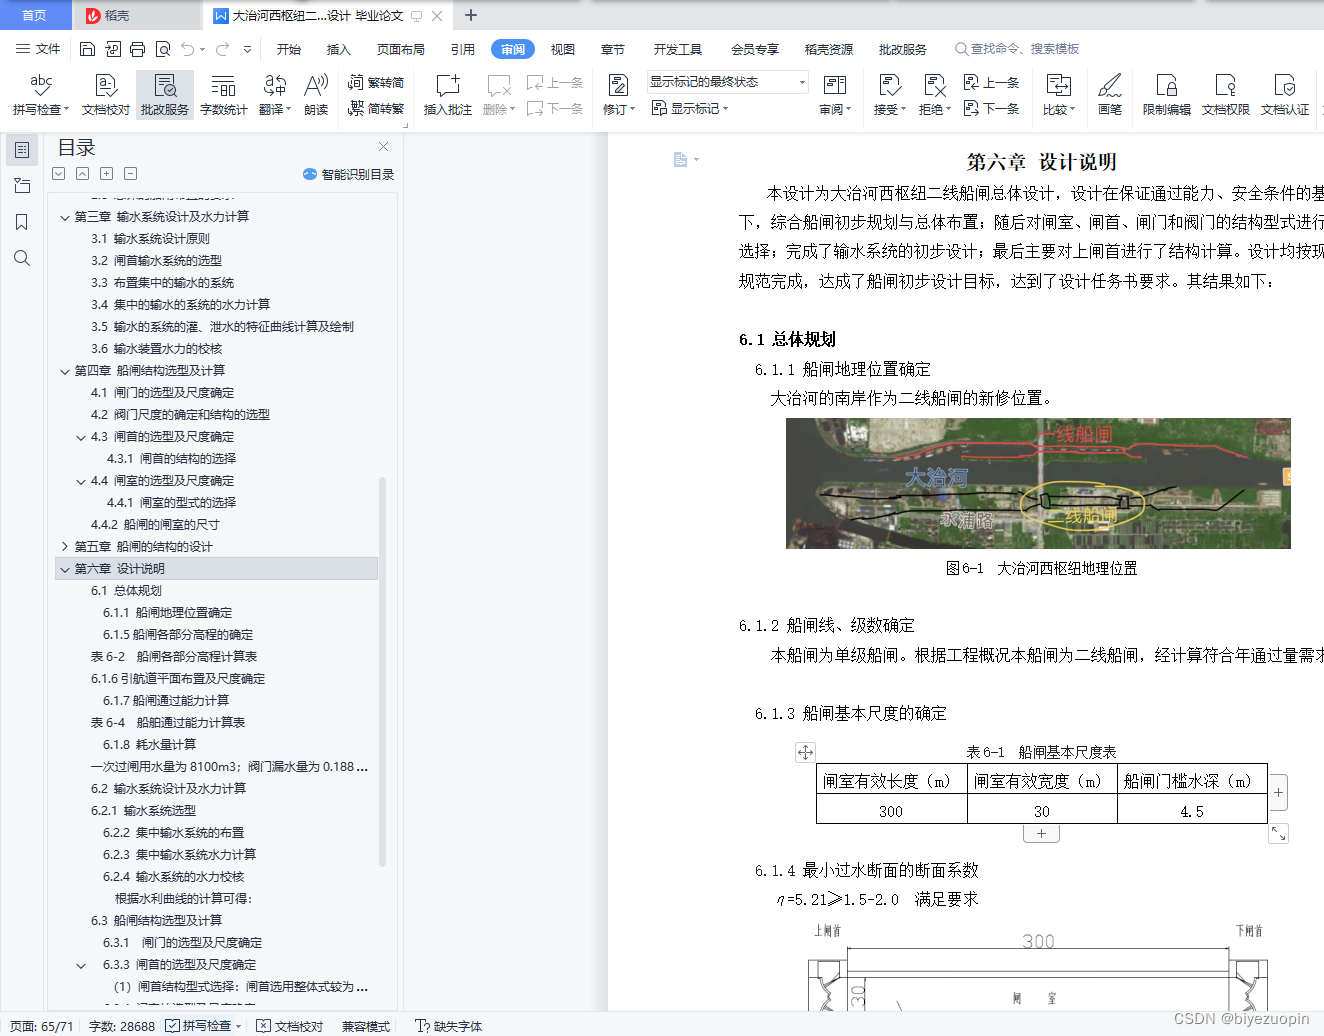Click the search commands box 查找命令
The height and width of the screenshot is (1036, 1324).
[x=1017, y=49]
